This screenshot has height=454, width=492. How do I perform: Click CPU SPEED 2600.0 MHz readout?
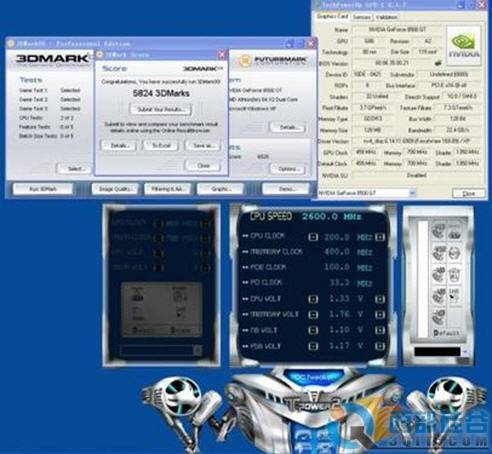coord(306,217)
